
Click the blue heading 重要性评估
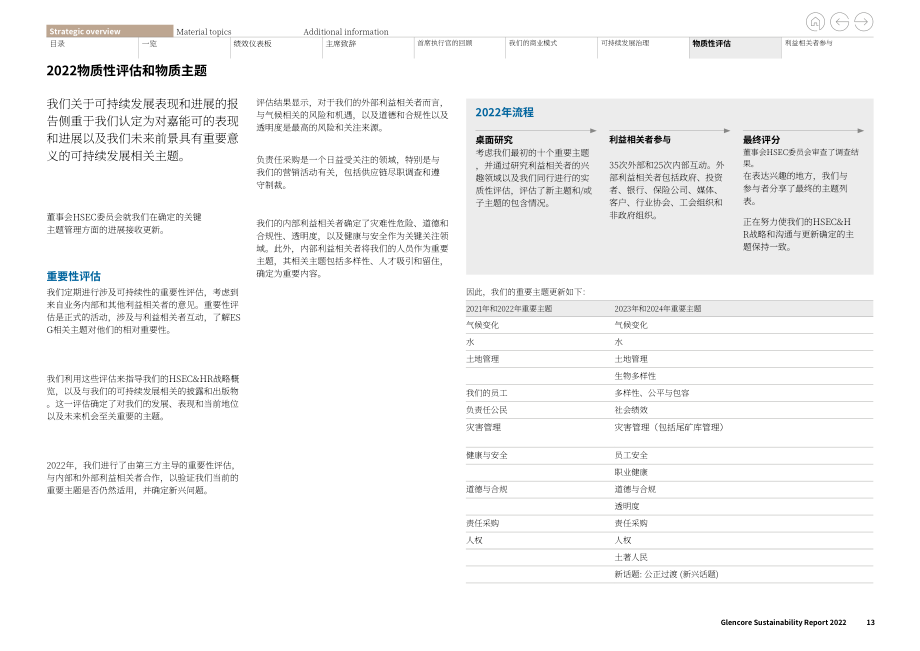[74, 276]
